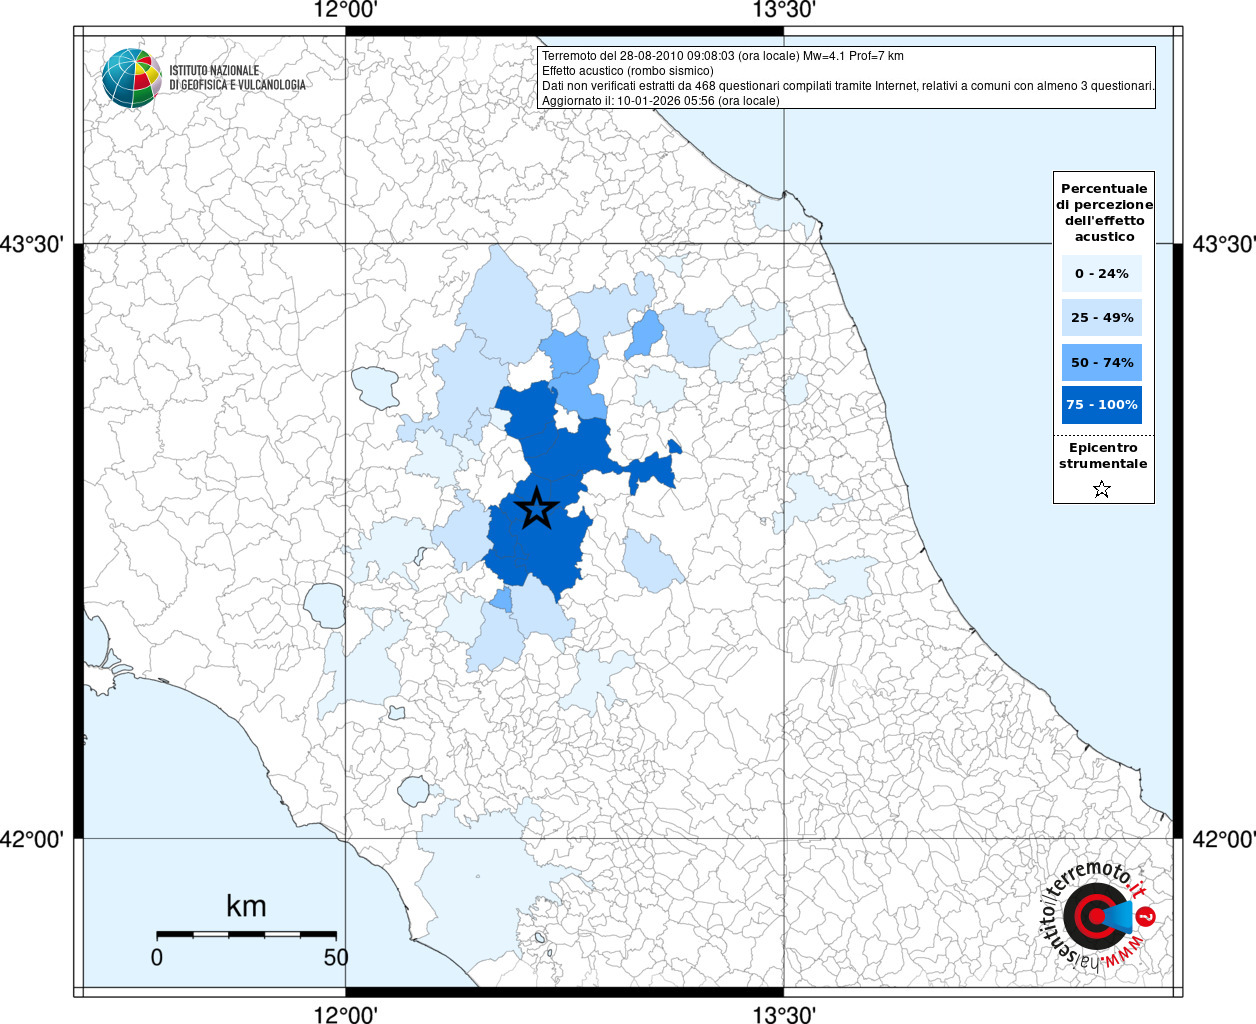The height and width of the screenshot is (1024, 1256).
Task: Click 'Epicentro strumentale' legend label
Action: 1103,456
